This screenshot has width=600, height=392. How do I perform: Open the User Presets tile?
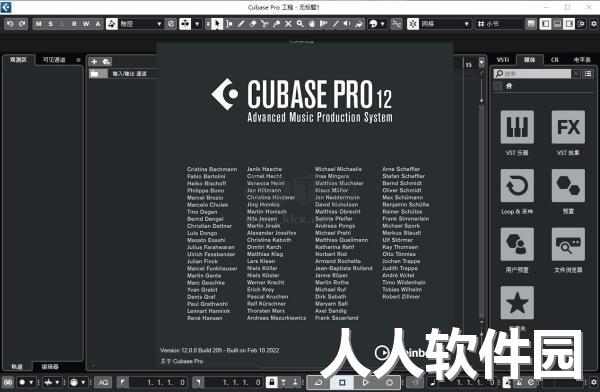coord(517,244)
